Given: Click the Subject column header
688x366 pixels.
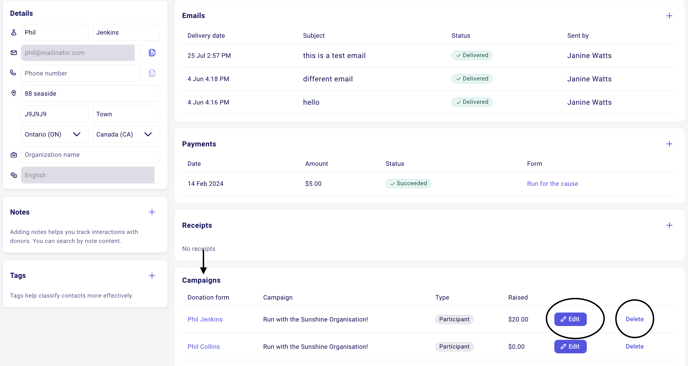Looking at the screenshot, I should coord(314,36).
